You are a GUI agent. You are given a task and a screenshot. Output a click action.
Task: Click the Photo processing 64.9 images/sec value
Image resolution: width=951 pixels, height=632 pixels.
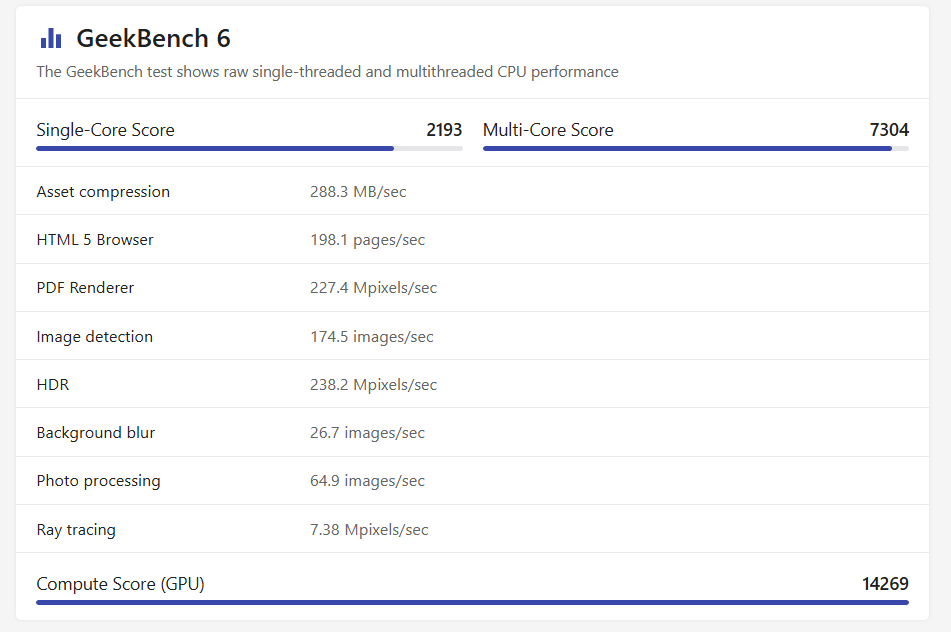[x=367, y=481]
